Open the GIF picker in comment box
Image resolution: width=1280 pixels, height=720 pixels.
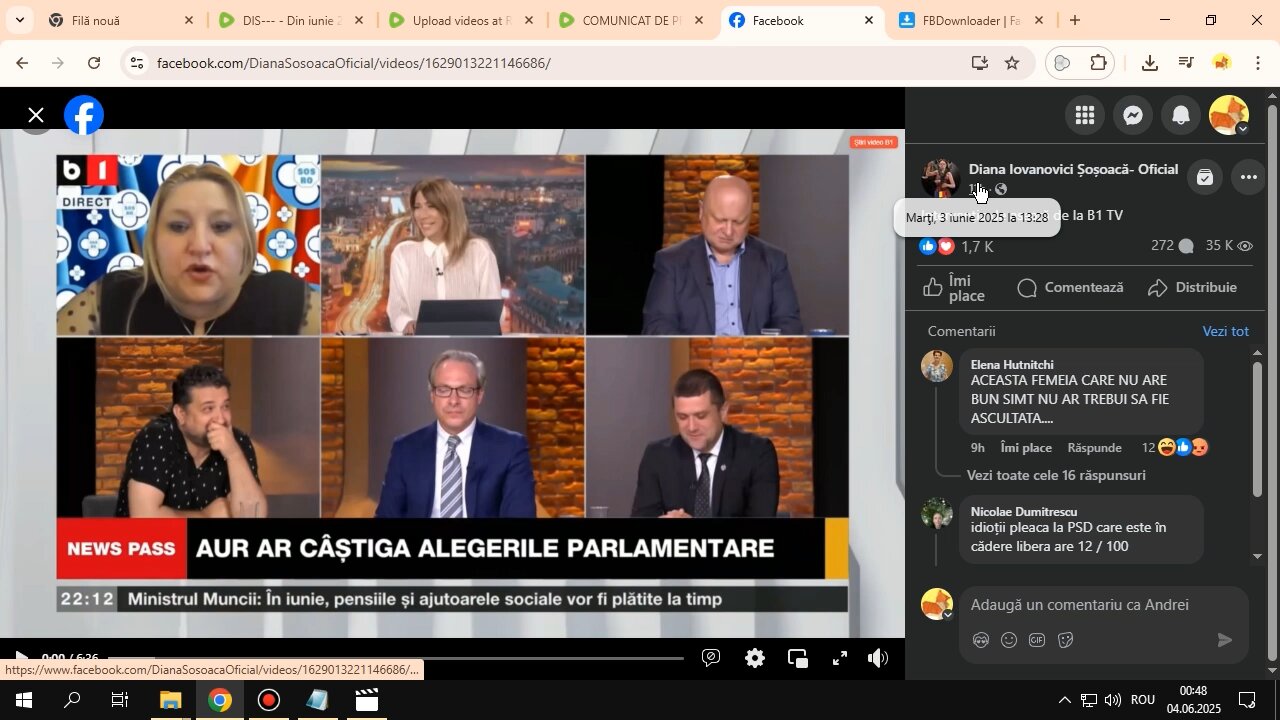tap(1037, 640)
